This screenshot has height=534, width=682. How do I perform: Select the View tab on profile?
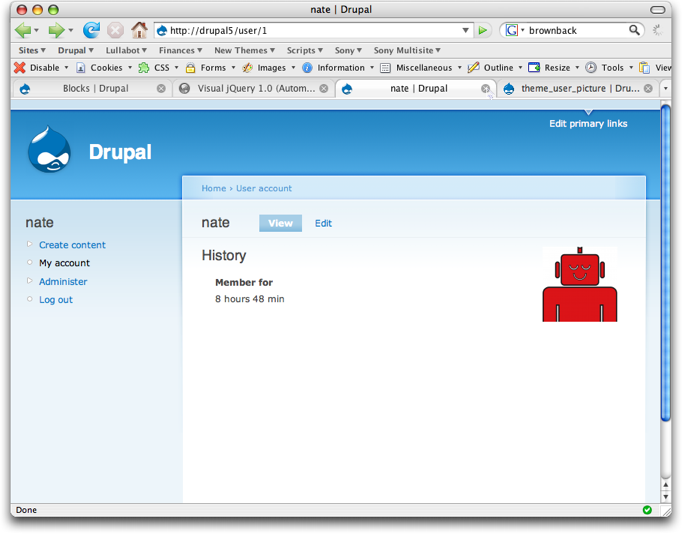tap(281, 223)
